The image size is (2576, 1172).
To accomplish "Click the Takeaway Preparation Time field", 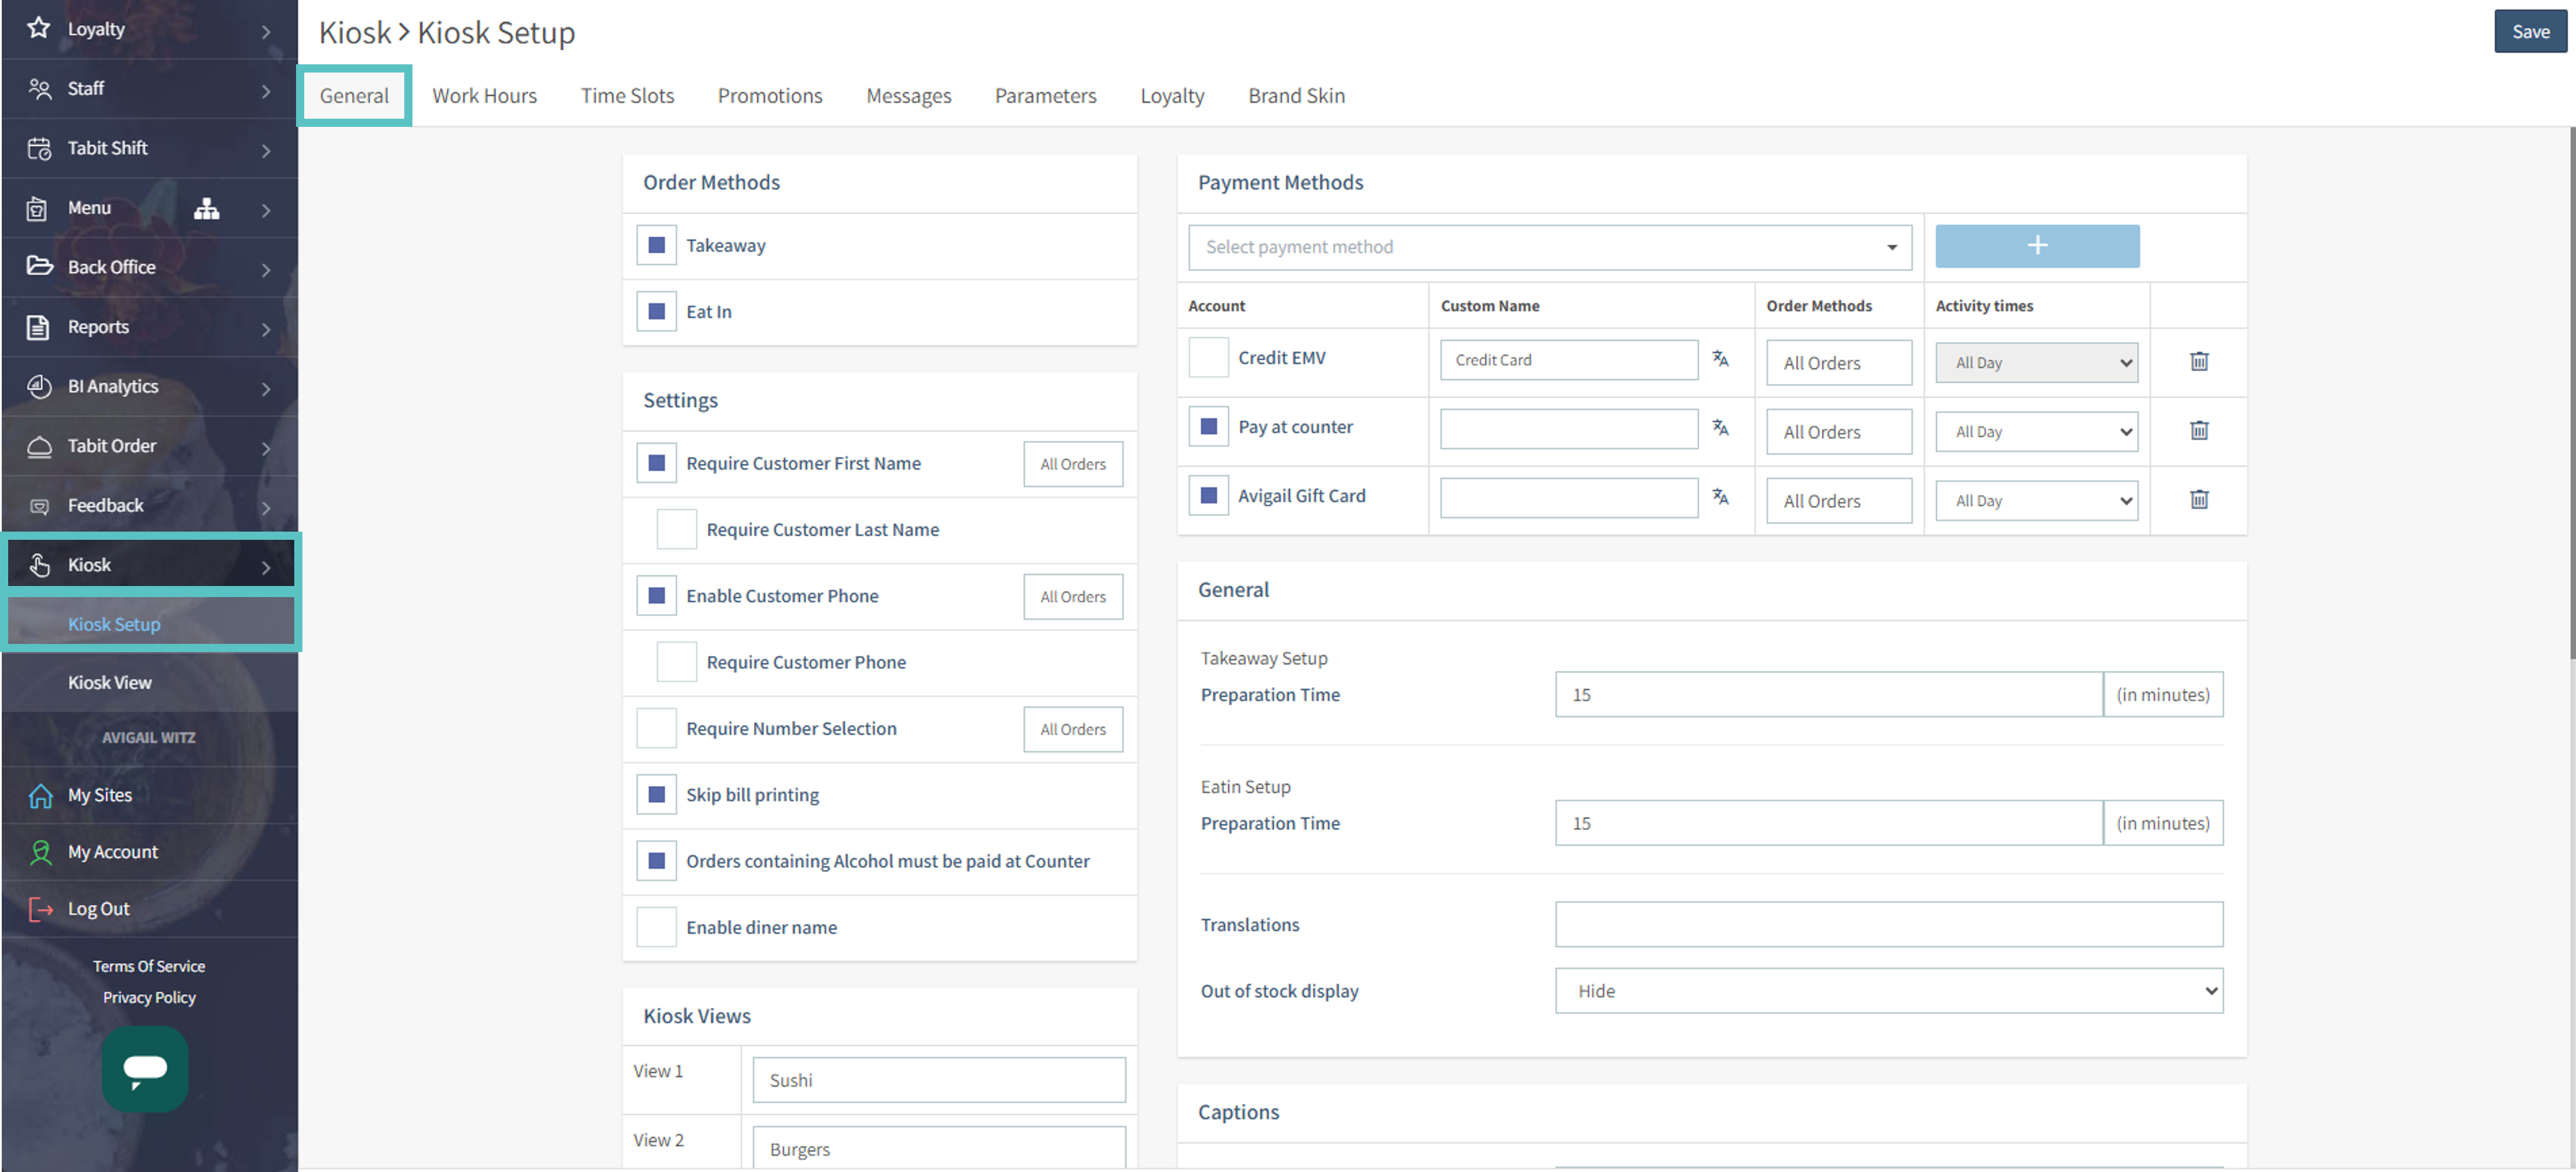I will [1828, 694].
